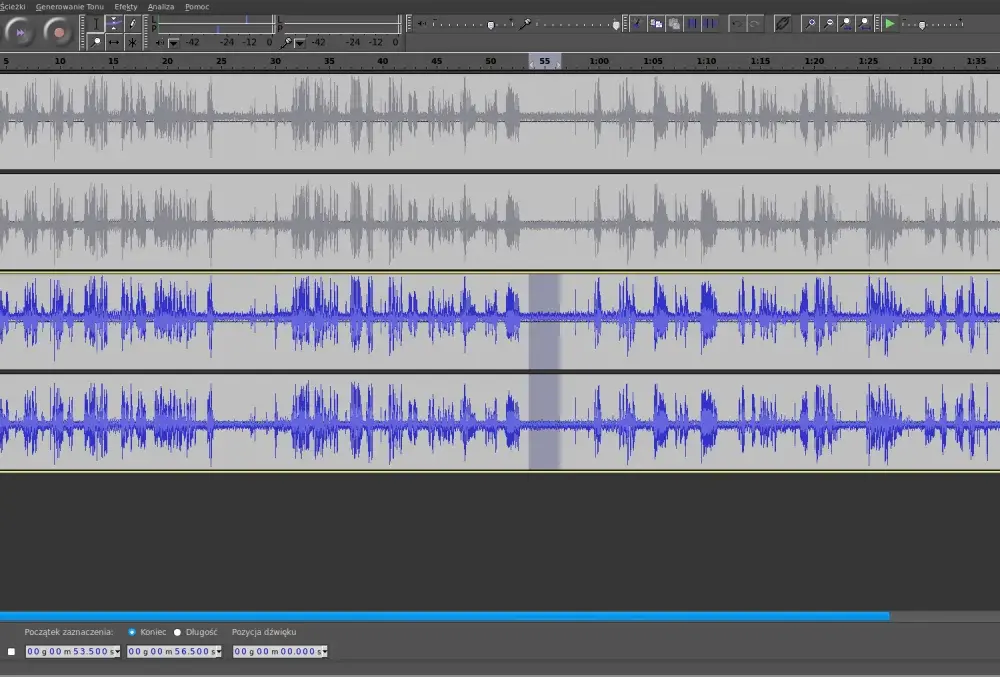The height and width of the screenshot is (677, 1000).
Task: Click the Zoom Out magnifier icon
Action: pyautogui.click(x=828, y=24)
